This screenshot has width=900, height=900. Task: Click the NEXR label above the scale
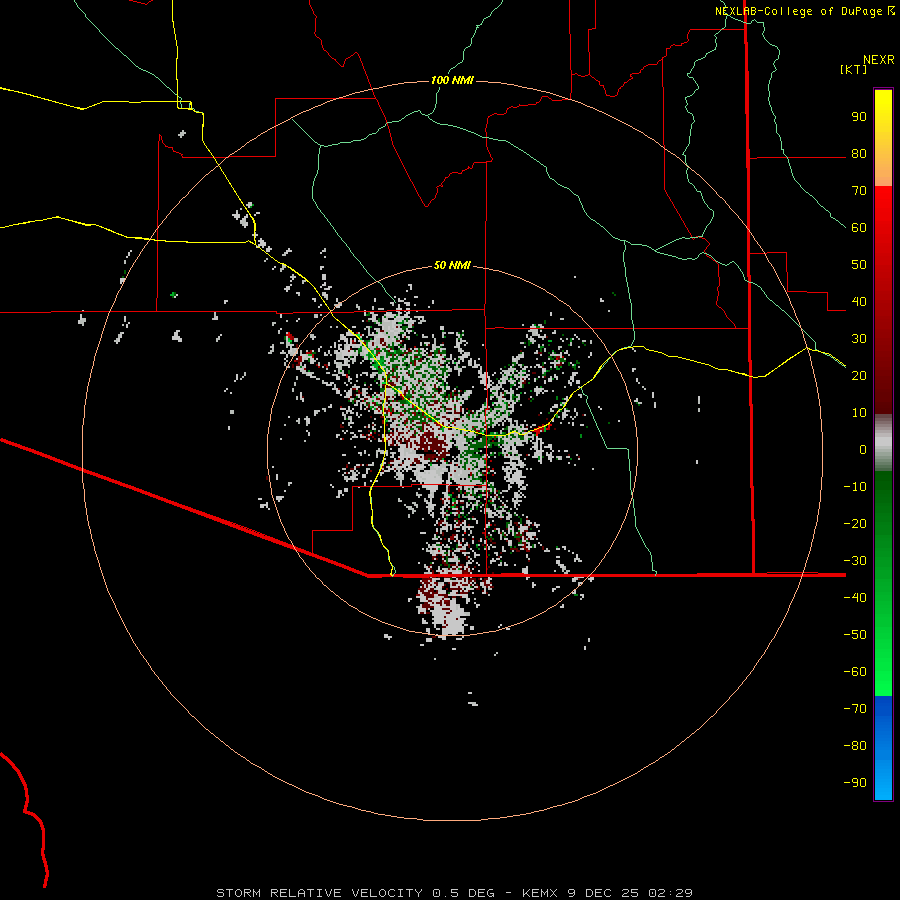(878, 60)
